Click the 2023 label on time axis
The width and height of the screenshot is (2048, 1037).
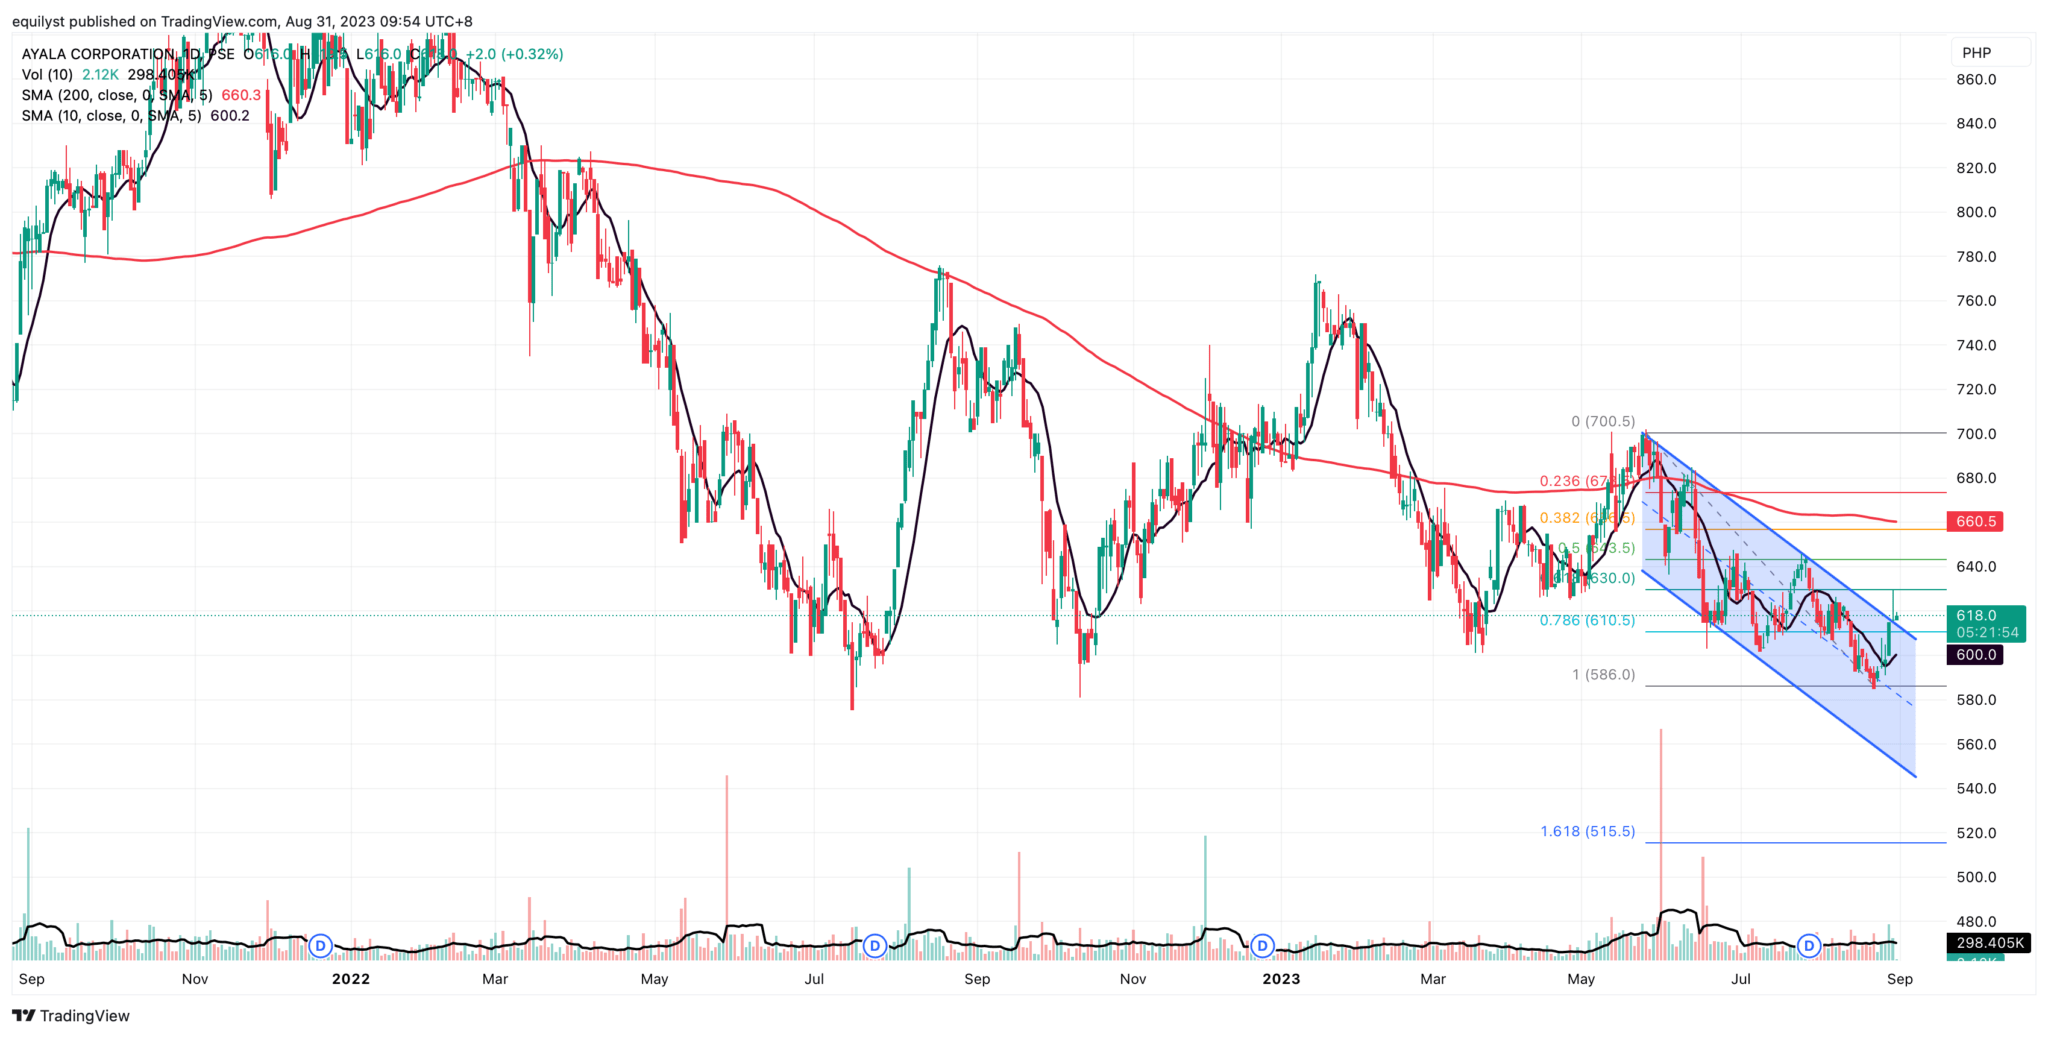coord(1281,979)
